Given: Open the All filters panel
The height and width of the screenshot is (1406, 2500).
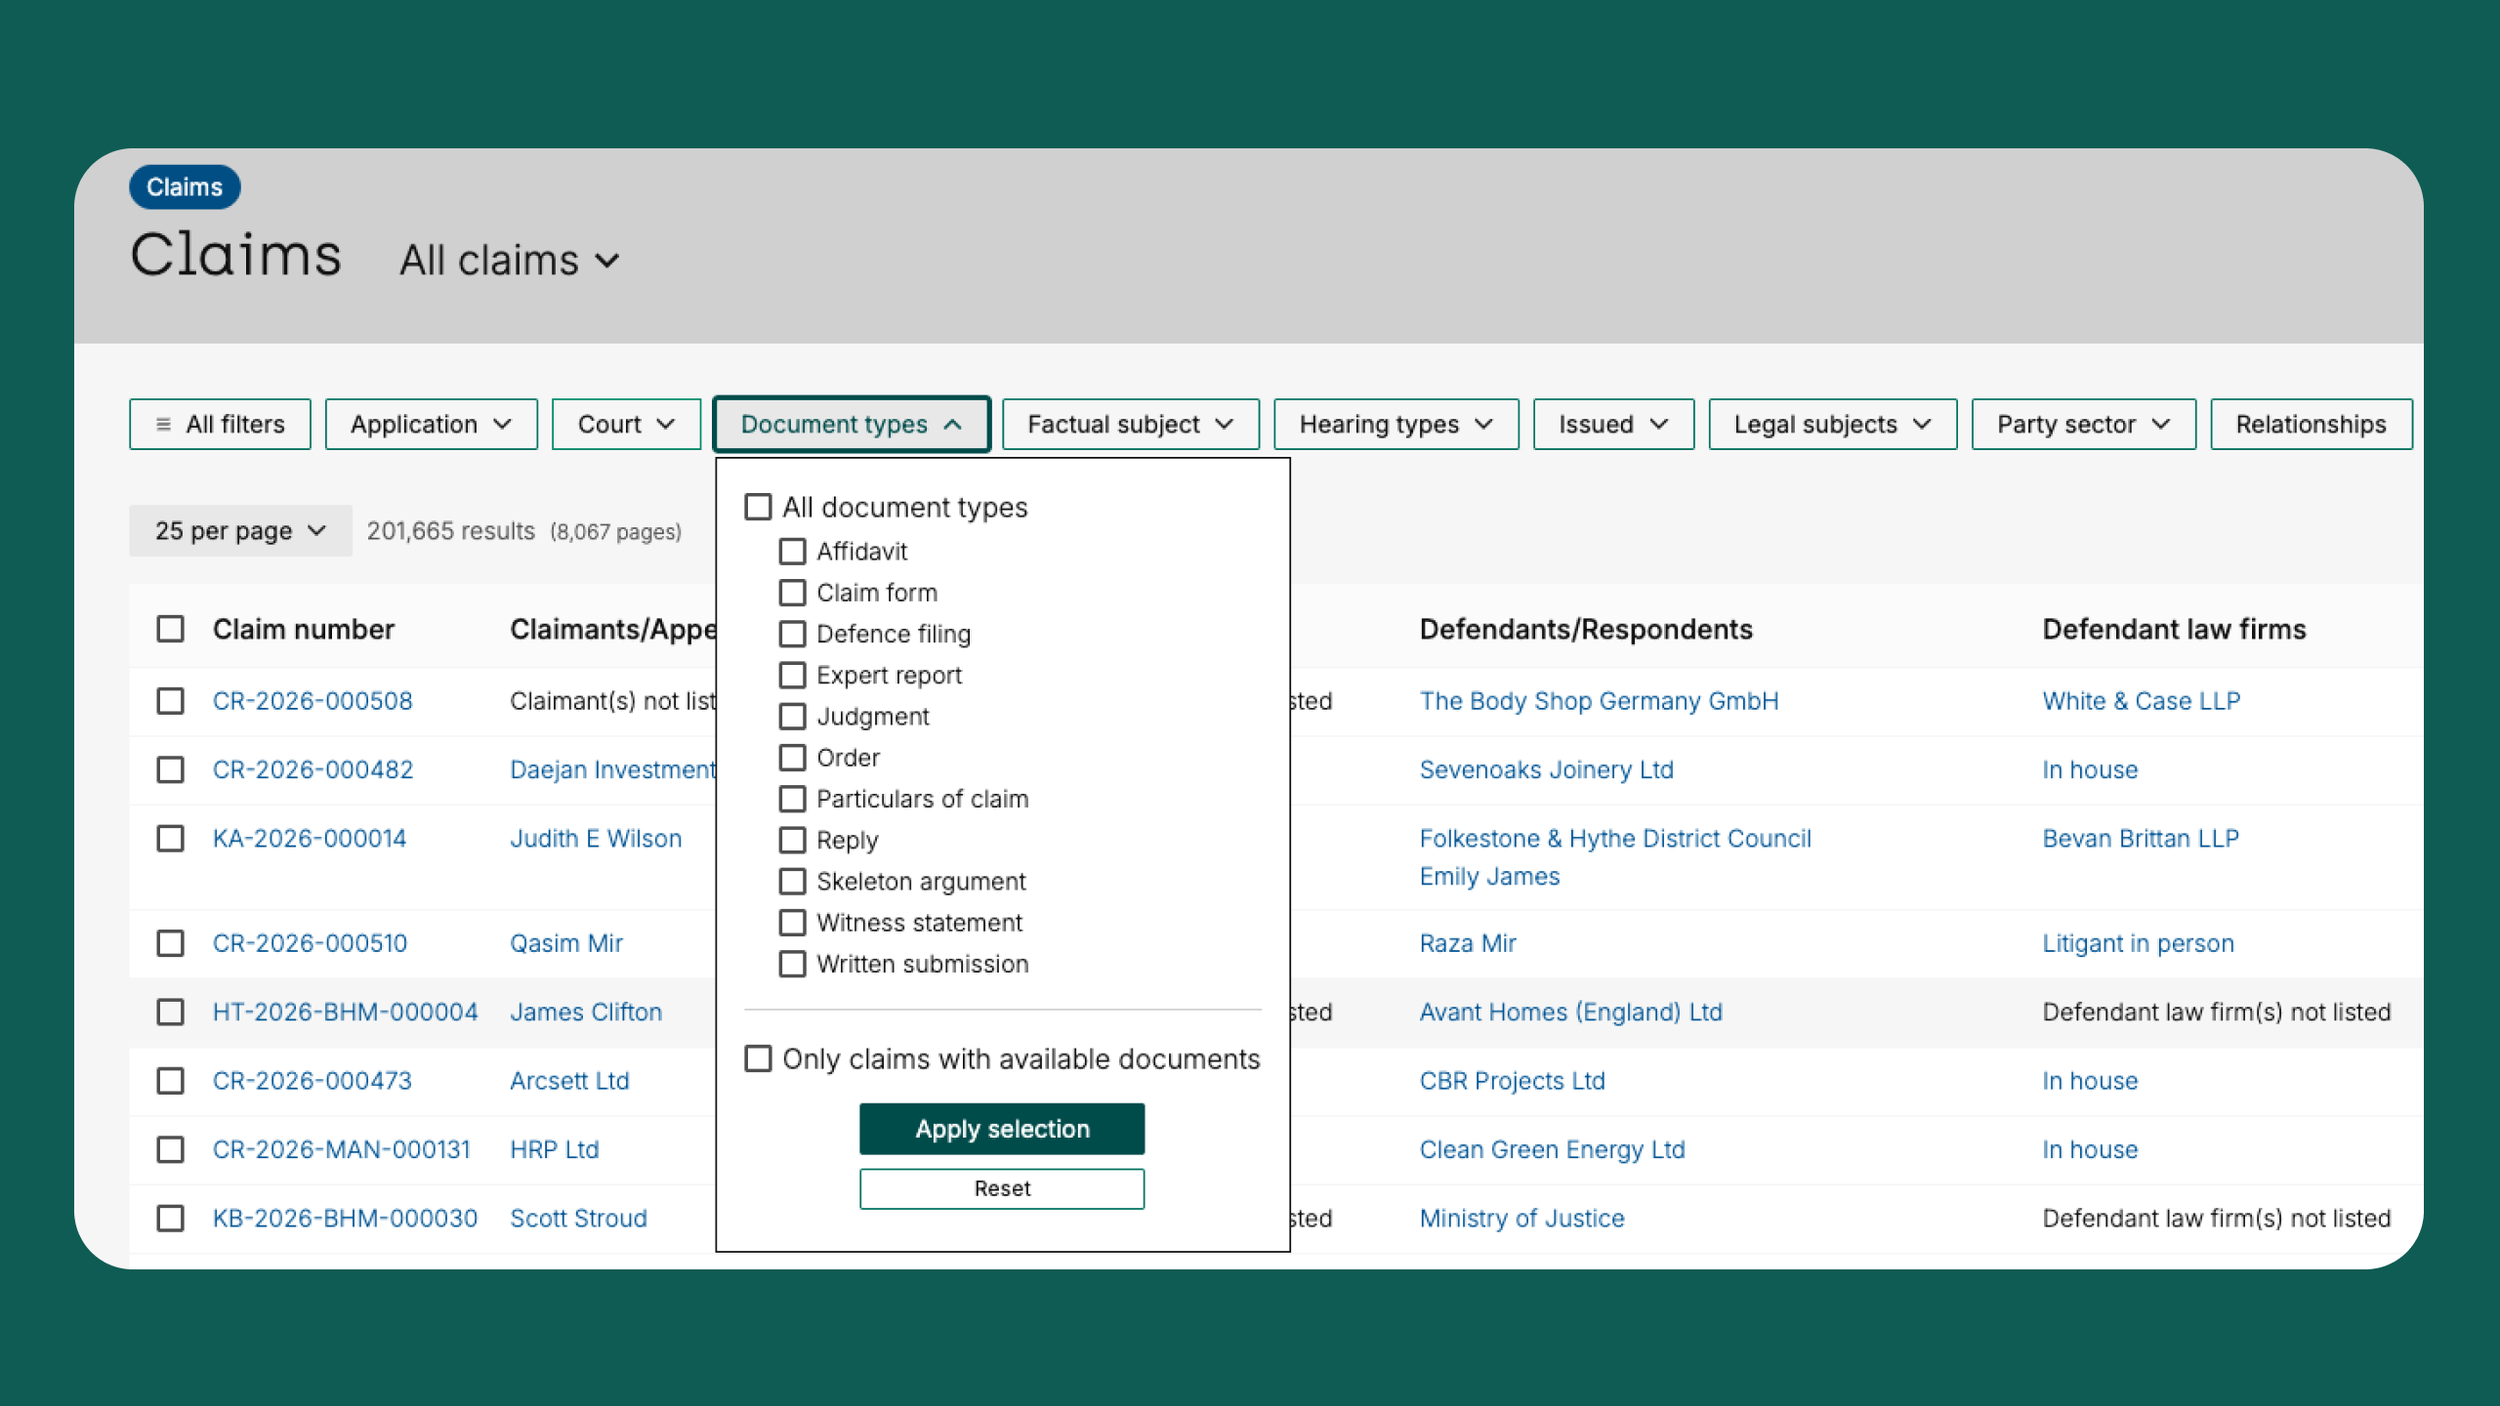Looking at the screenshot, I should tap(220, 424).
